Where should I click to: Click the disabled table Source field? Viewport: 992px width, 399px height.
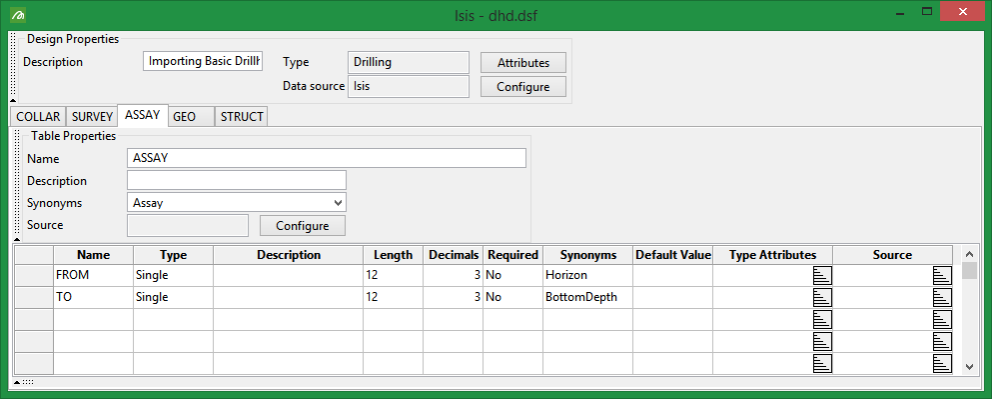(188, 225)
